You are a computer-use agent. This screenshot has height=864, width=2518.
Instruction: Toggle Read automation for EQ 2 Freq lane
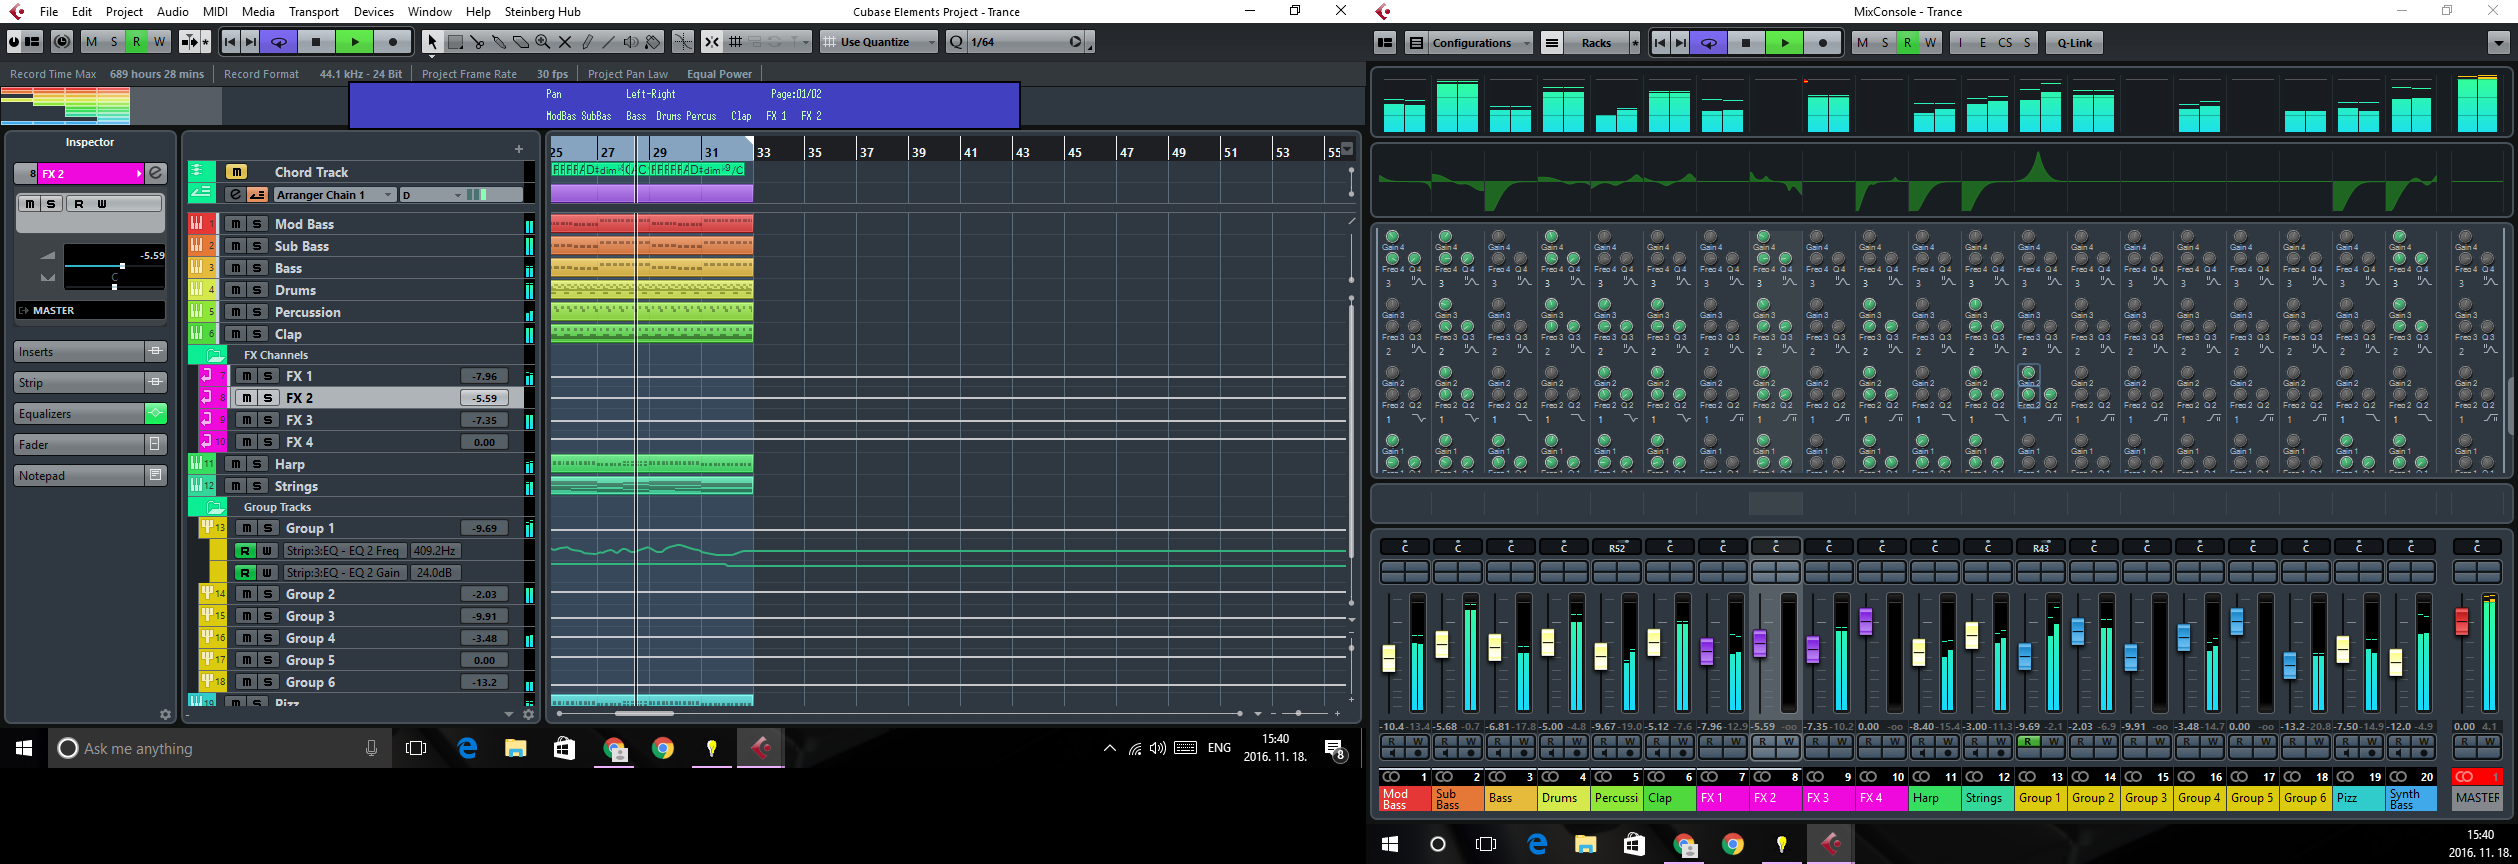point(245,551)
